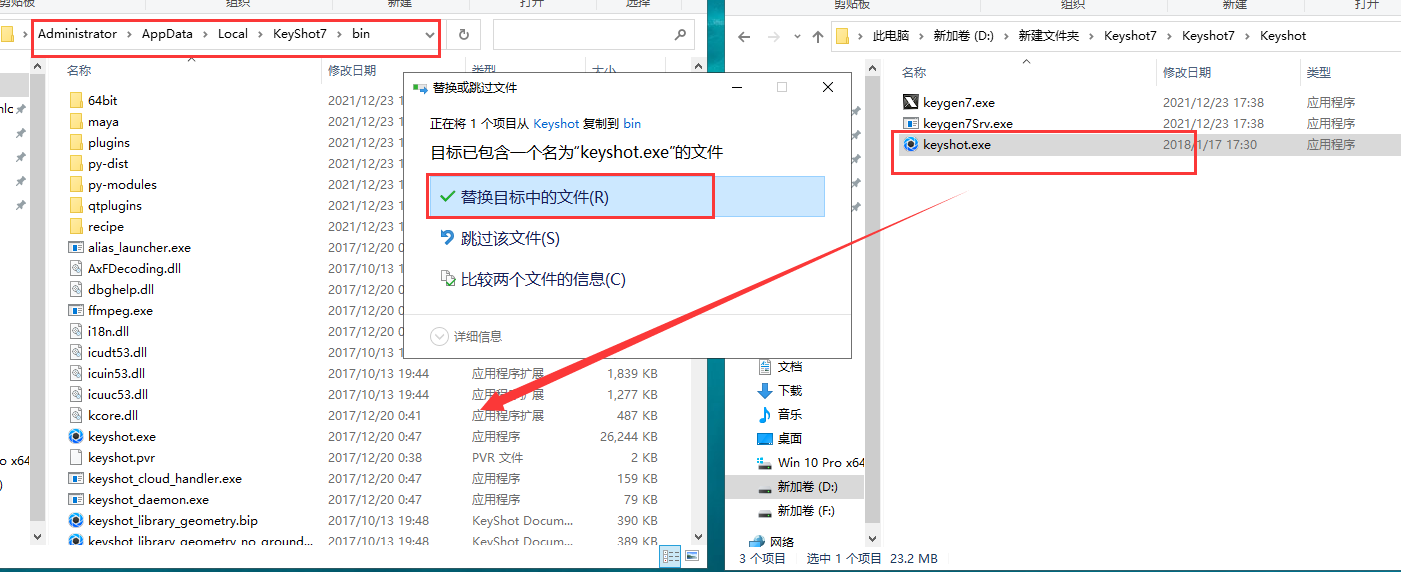Replace the file in the destination
1401x572 pixels.
[626, 197]
